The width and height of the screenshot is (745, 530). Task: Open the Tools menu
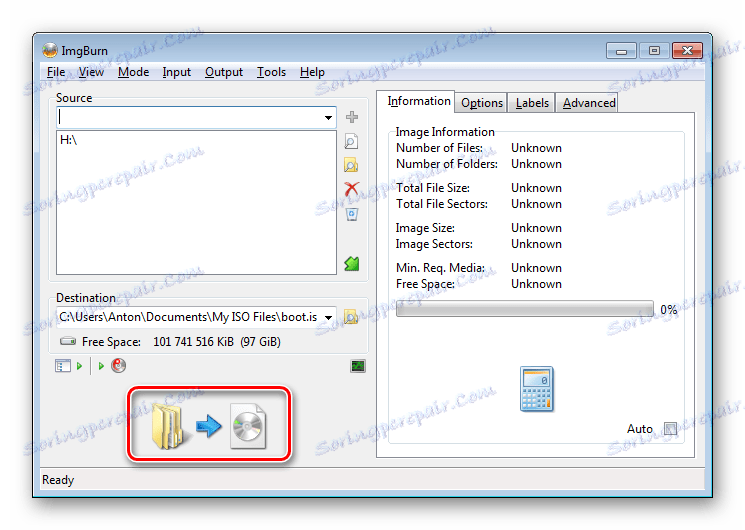[x=271, y=72]
